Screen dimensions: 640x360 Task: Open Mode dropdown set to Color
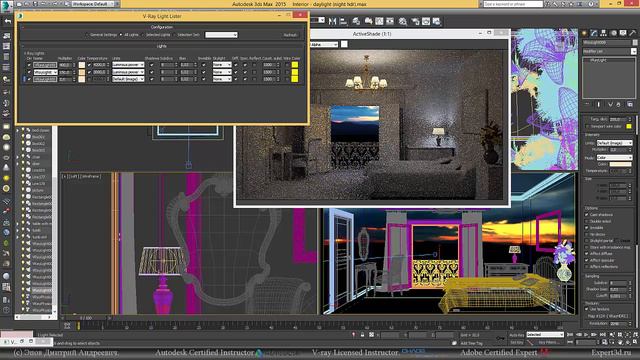[x=614, y=157]
